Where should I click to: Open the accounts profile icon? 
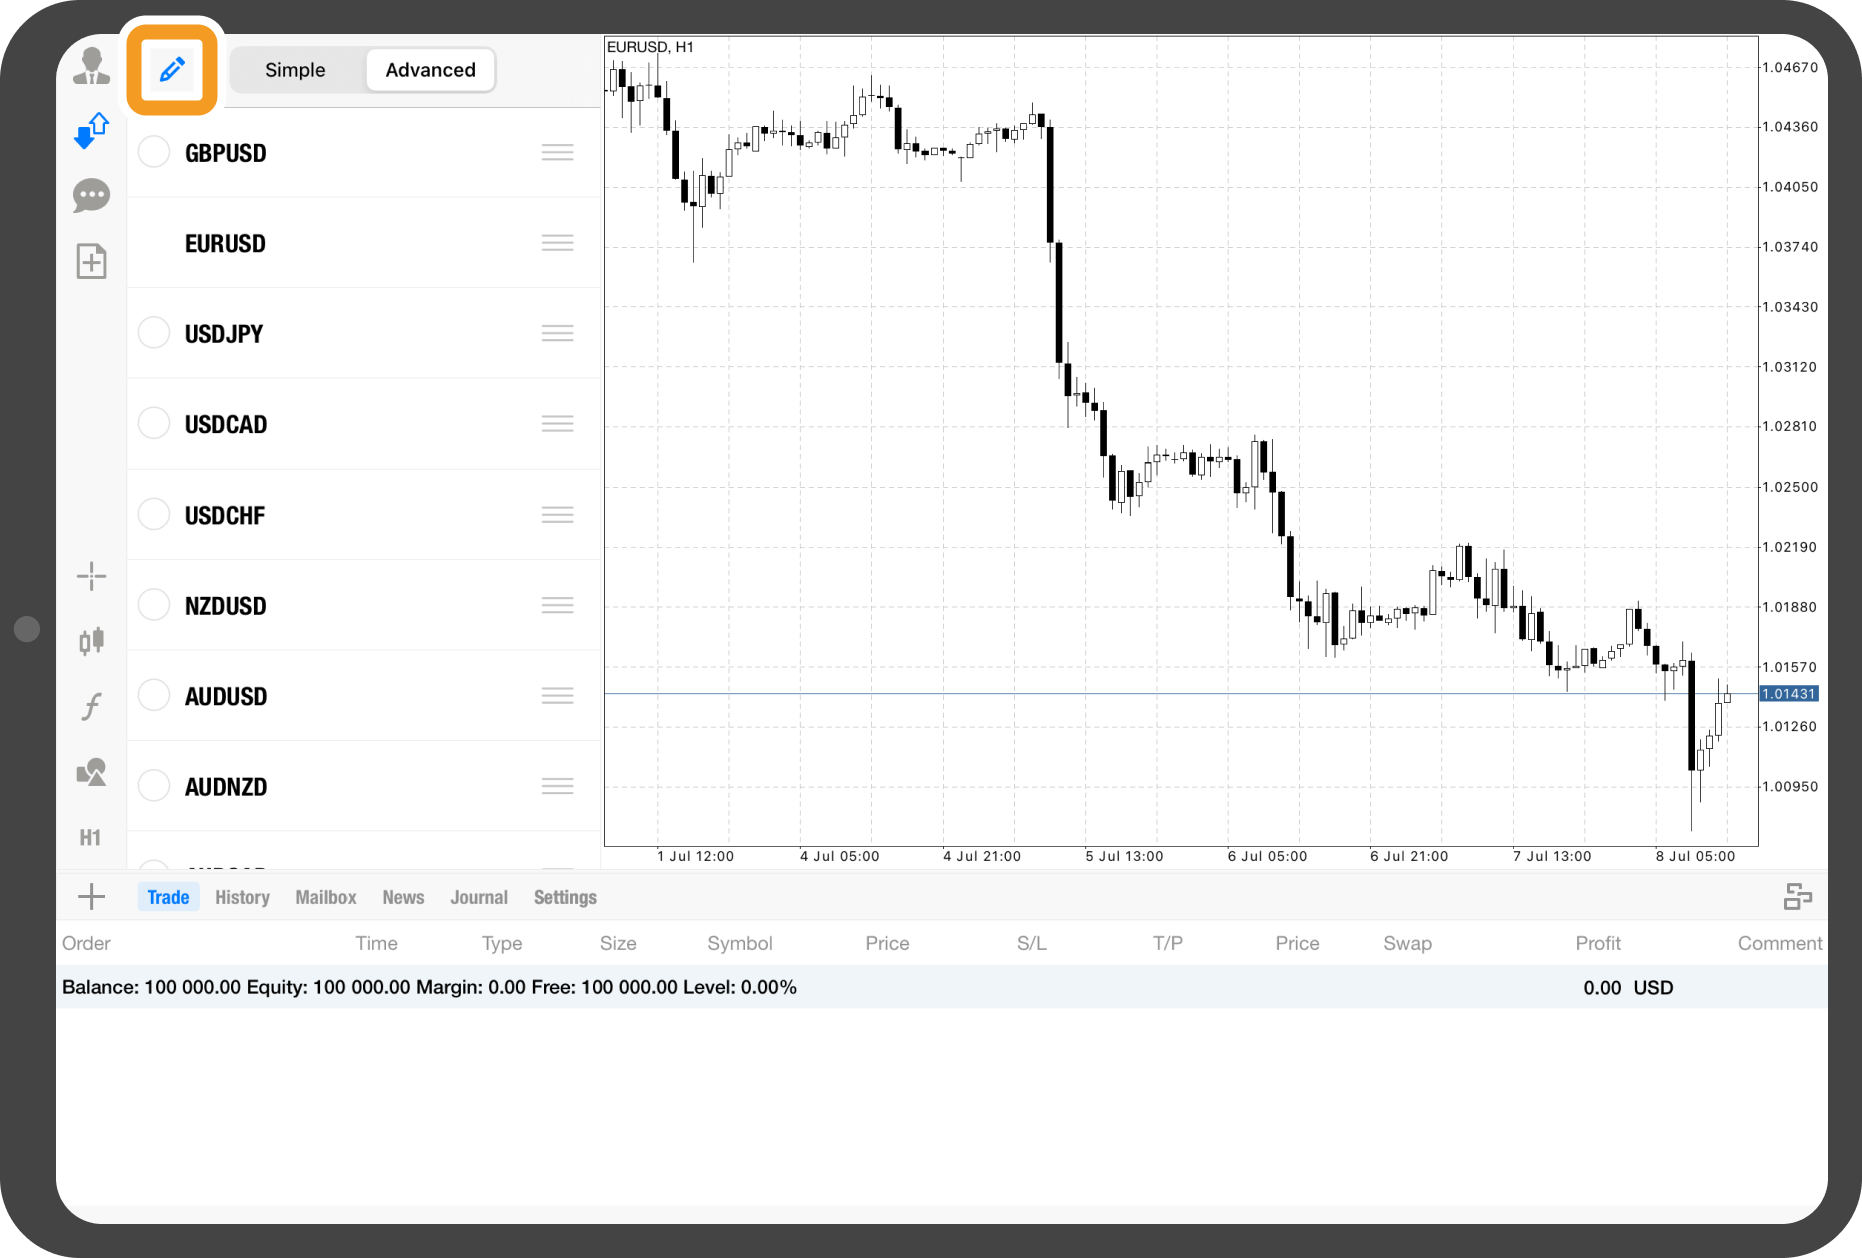91,66
